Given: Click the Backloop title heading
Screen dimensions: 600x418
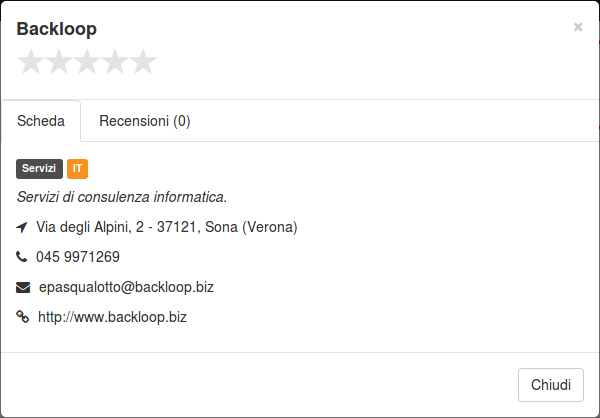Looking at the screenshot, I should point(57,29).
